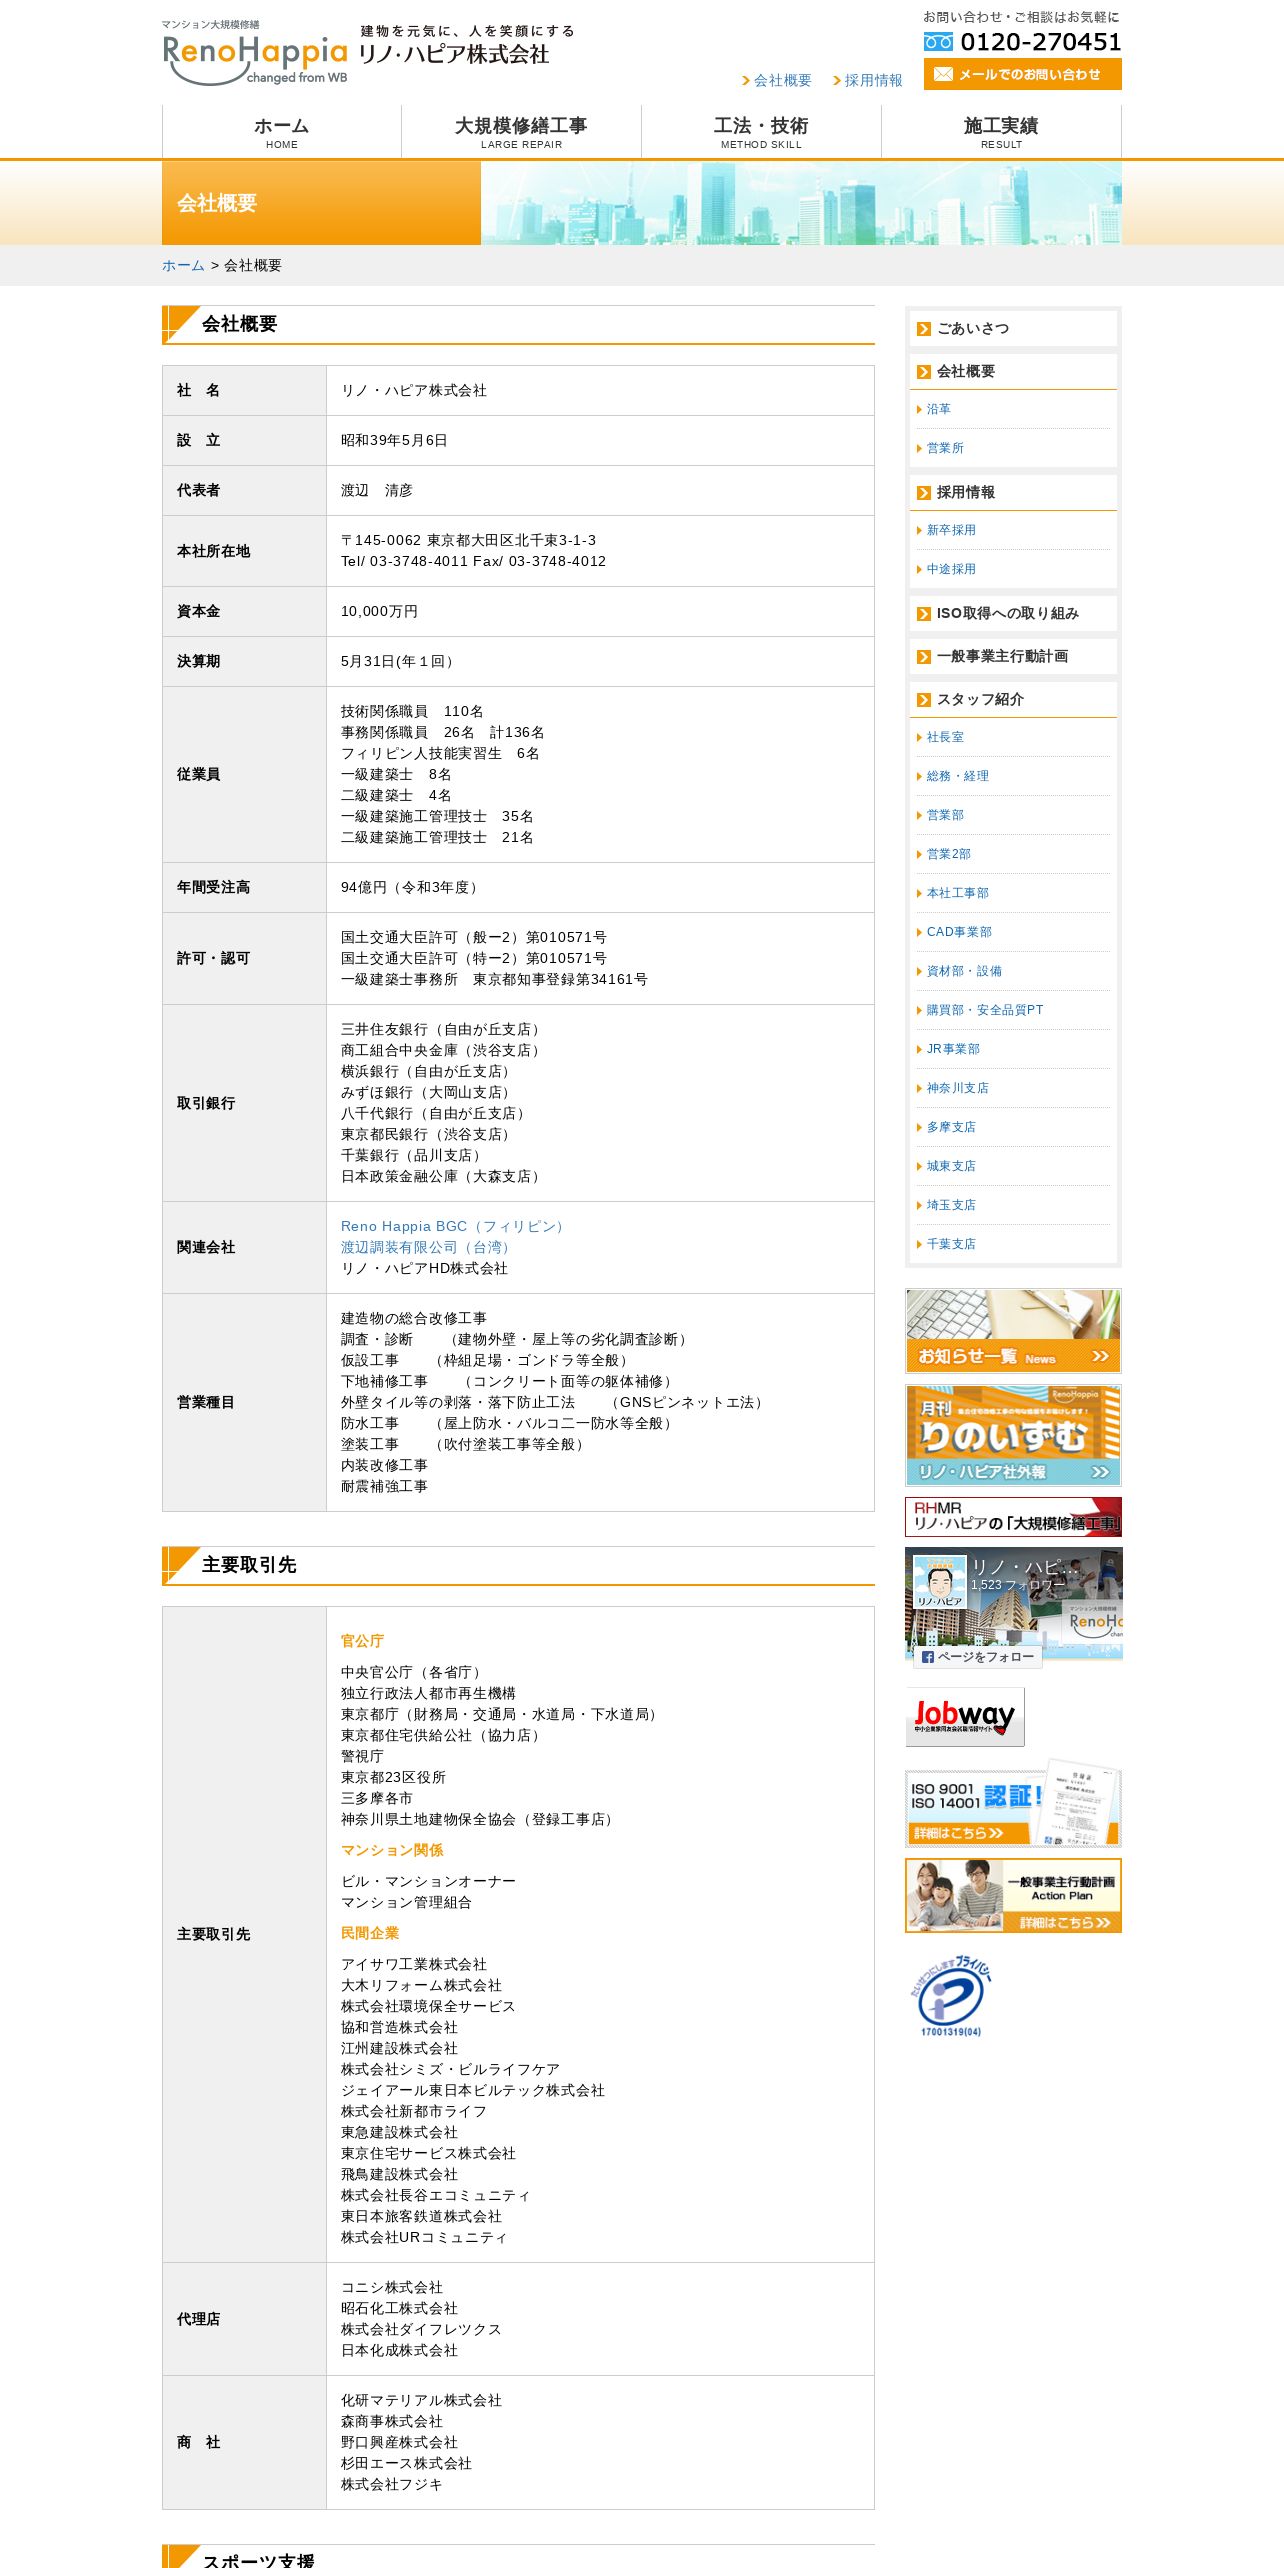
Task: Click the Facebook page widget avatar
Action: point(939,1581)
